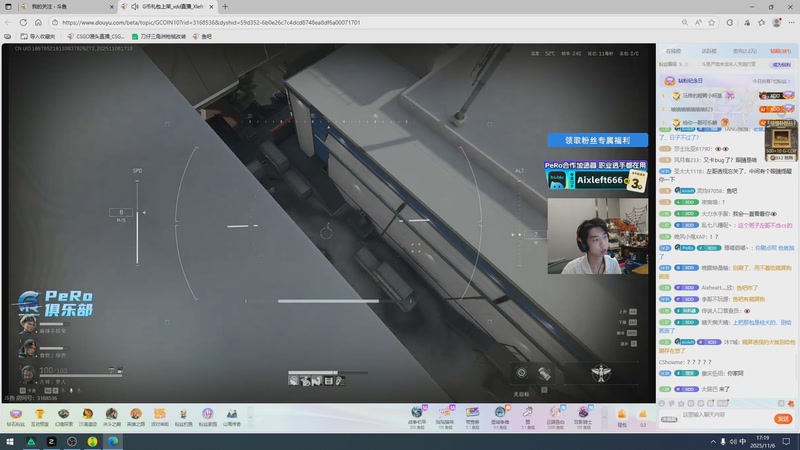800x450 pixels.
Task: Select the second leaderboard tab in chat panel
Action: [x=709, y=51]
